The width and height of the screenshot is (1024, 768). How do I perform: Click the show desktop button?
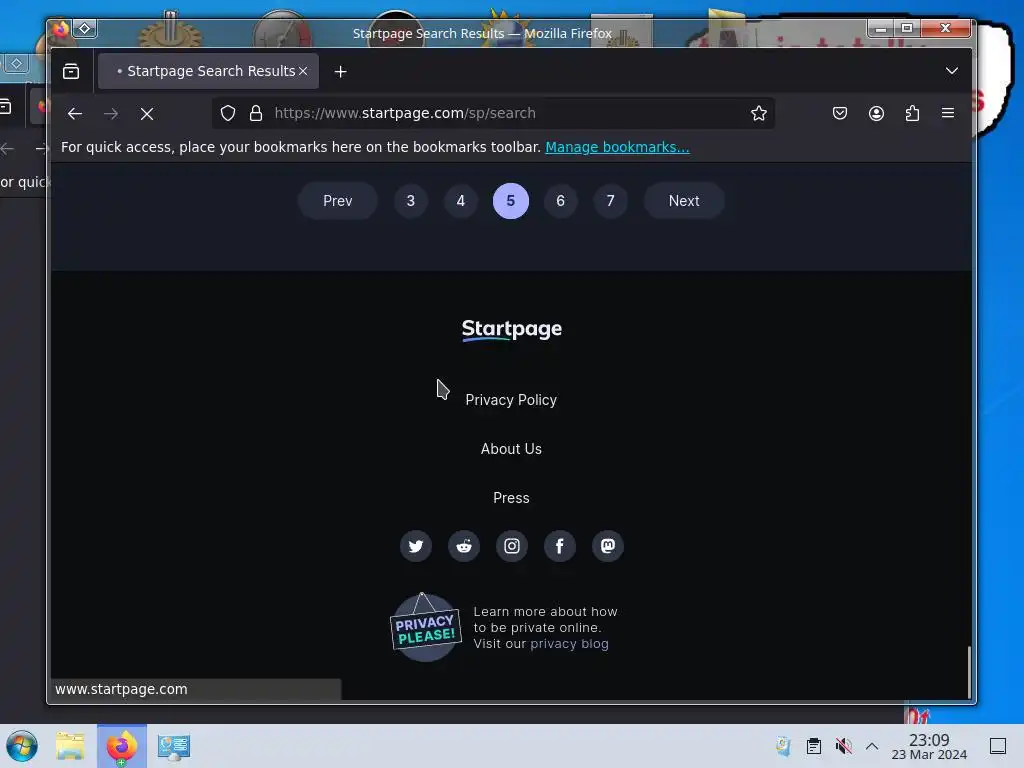pyautogui.click(x=998, y=746)
